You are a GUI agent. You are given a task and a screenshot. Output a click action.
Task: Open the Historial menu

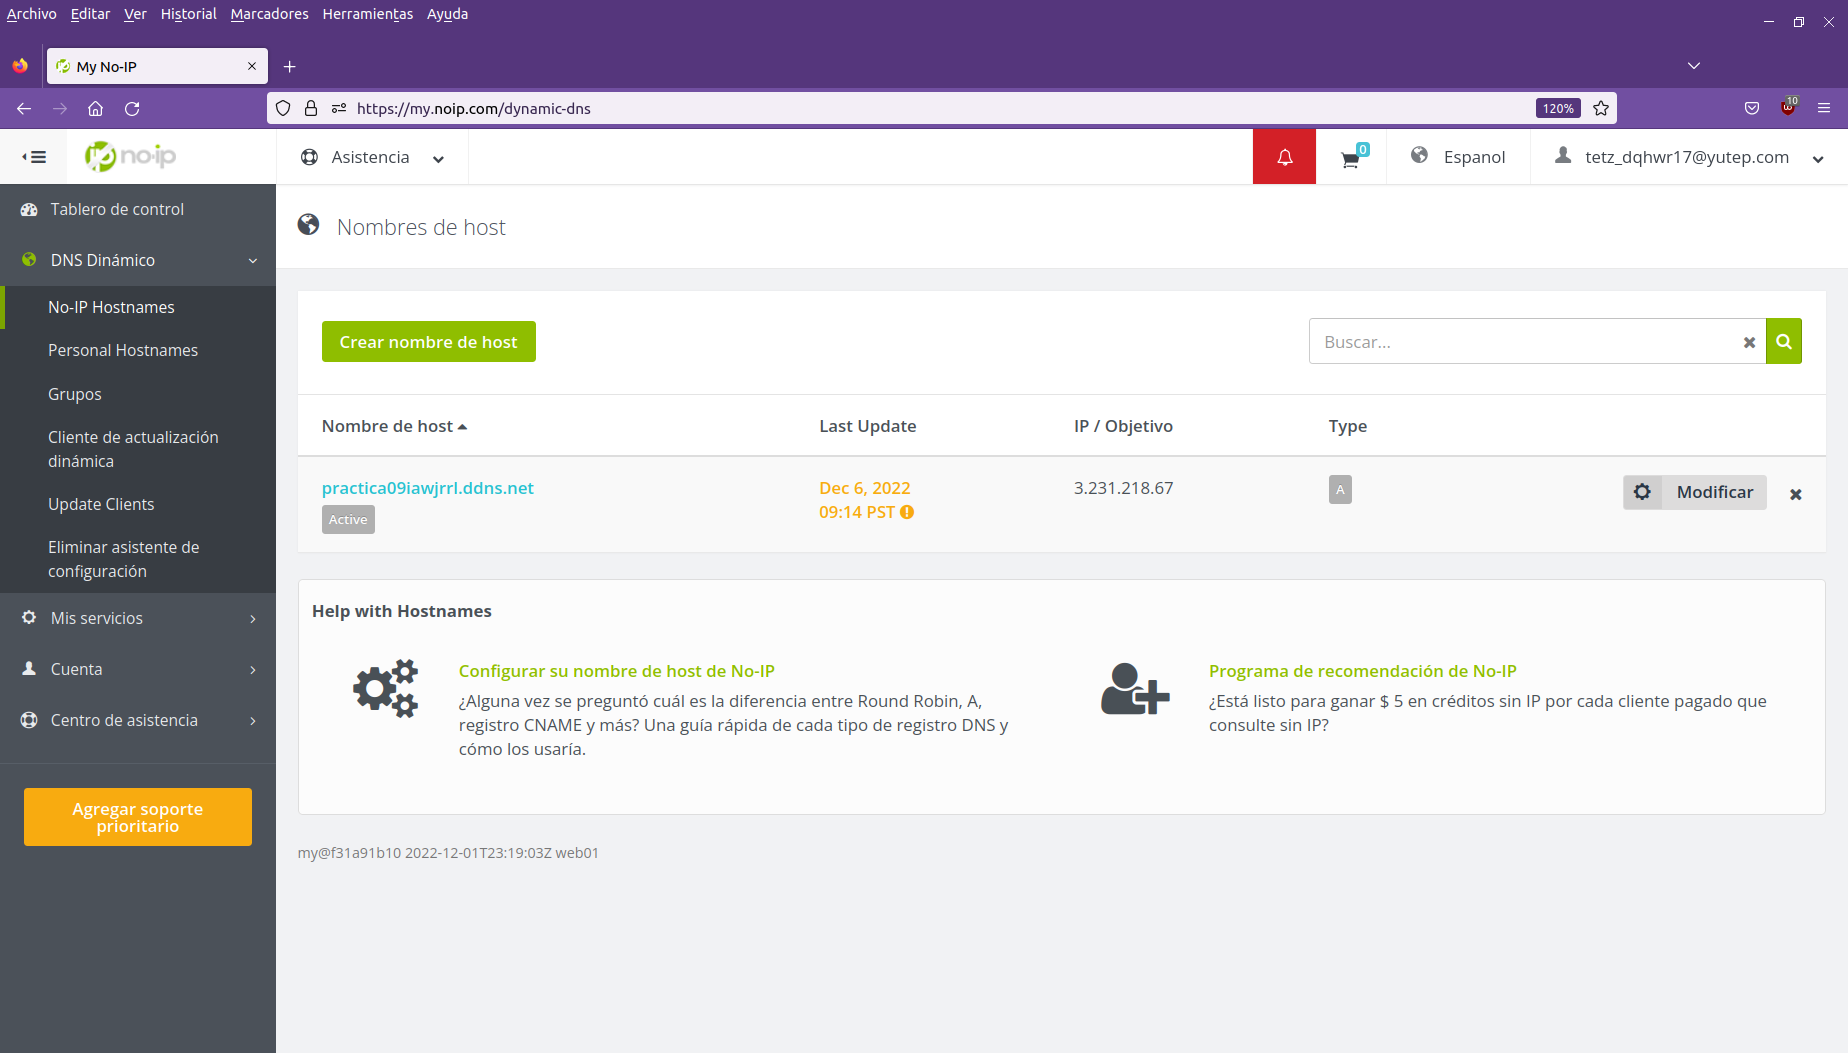188,14
